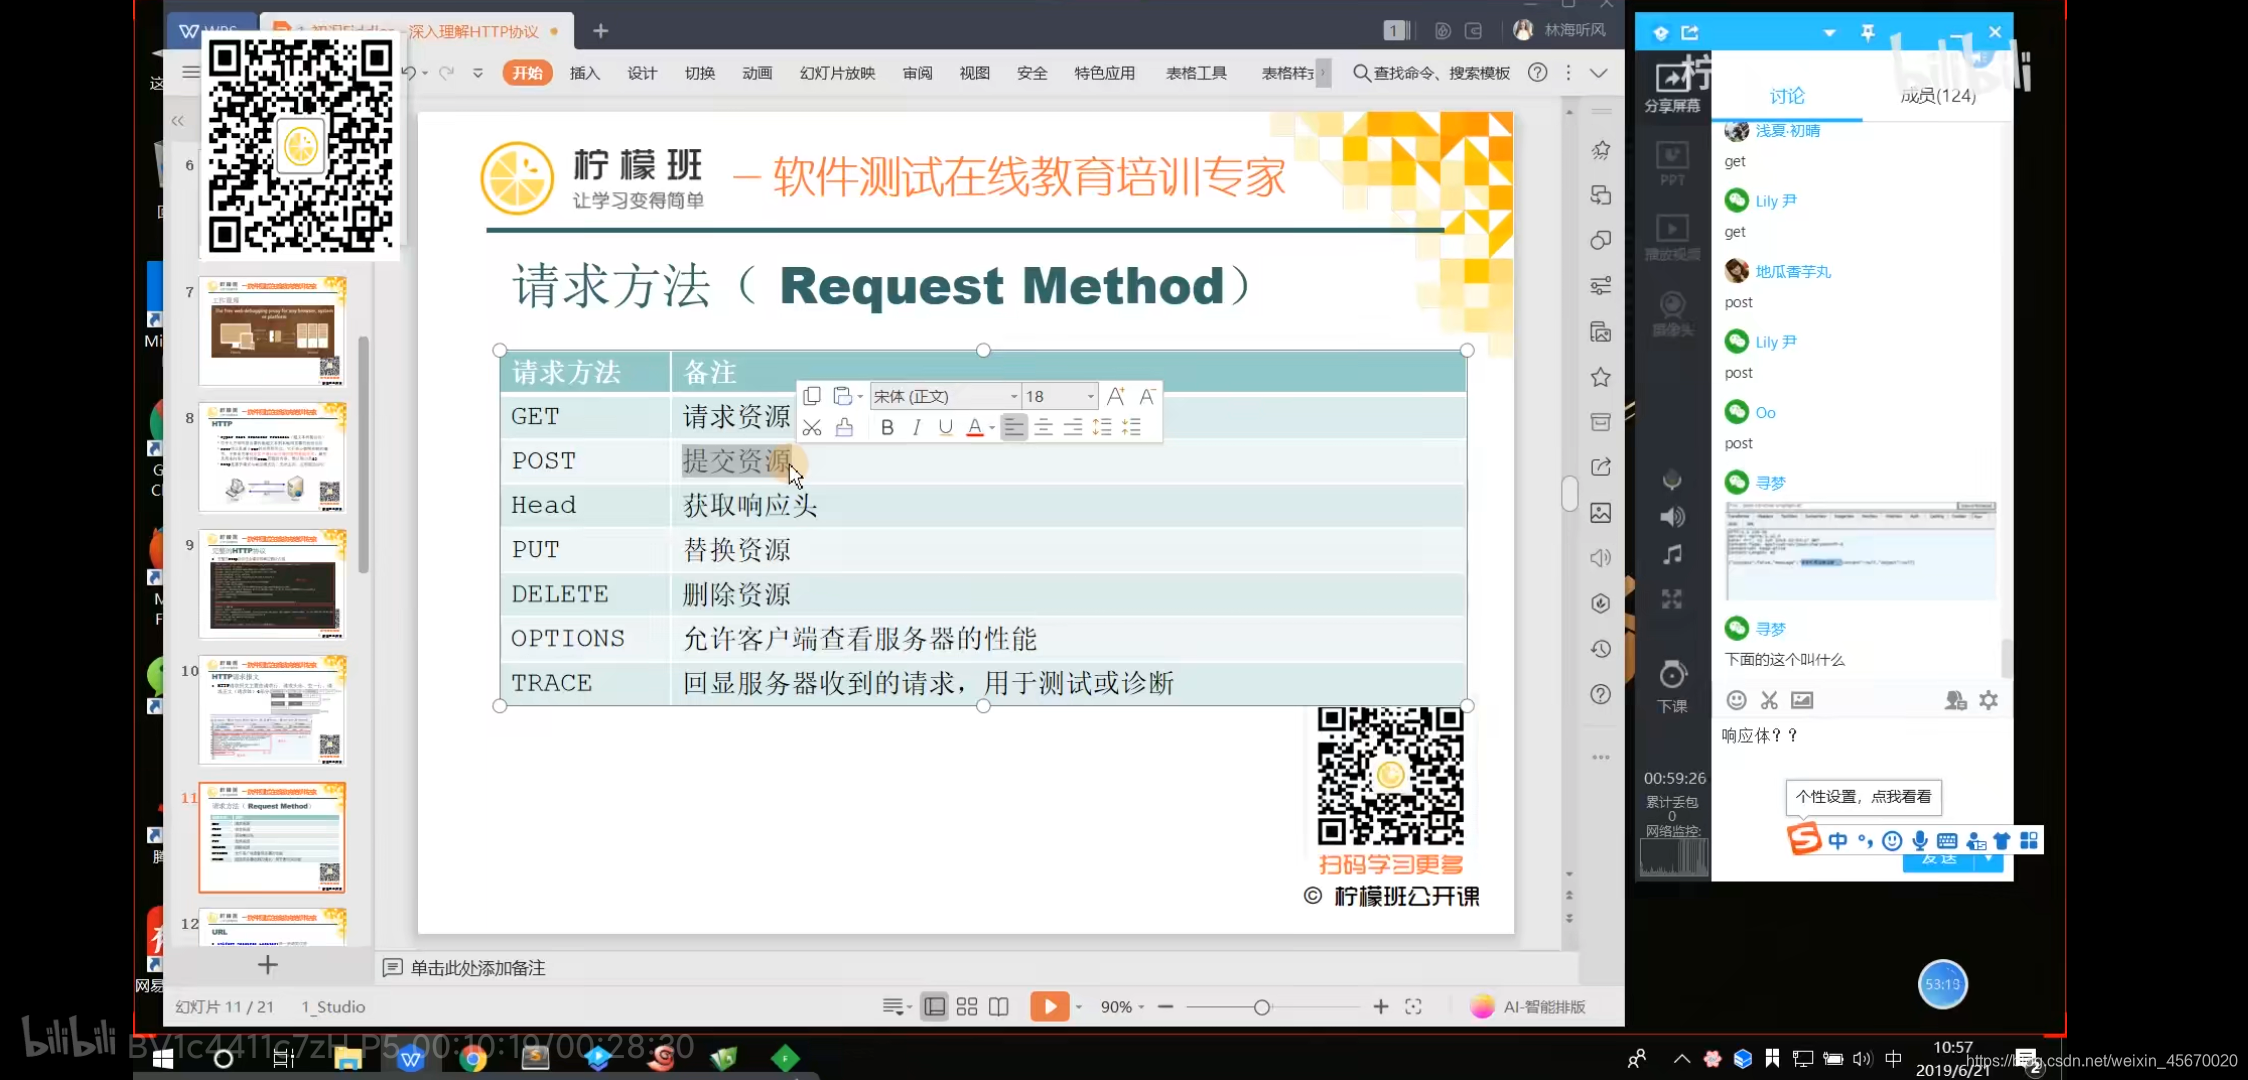Image resolution: width=2248 pixels, height=1080 pixels.
Task: Click the format painter brush icon
Action: [x=844, y=428]
